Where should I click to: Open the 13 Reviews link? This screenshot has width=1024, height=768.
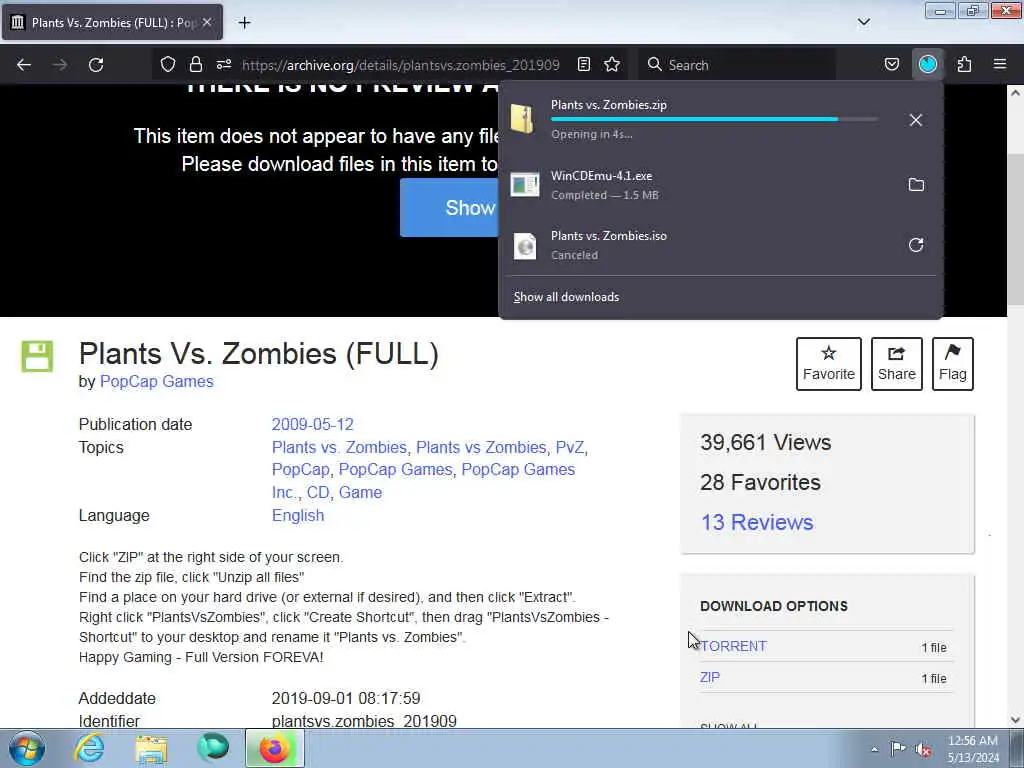[x=757, y=522]
